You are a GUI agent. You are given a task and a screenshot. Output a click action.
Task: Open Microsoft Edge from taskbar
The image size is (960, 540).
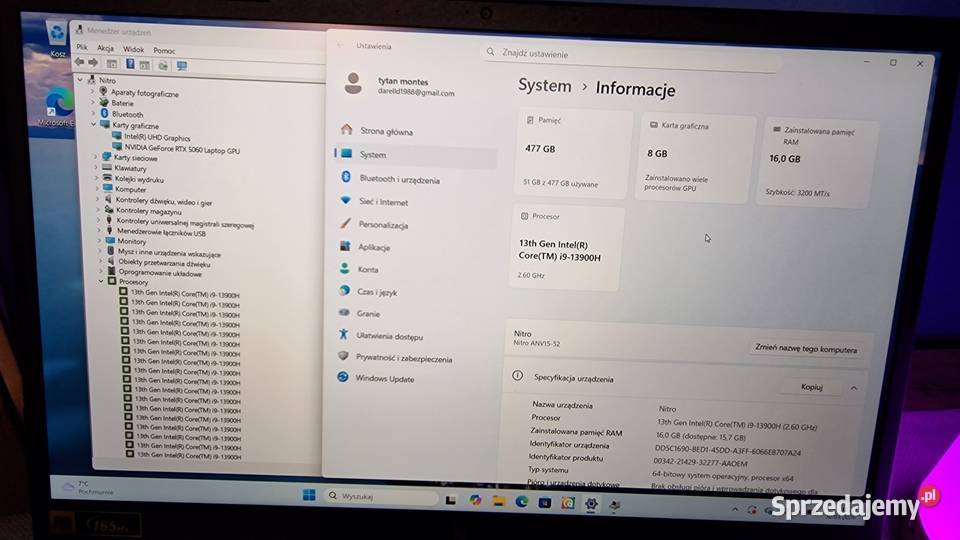coord(522,501)
